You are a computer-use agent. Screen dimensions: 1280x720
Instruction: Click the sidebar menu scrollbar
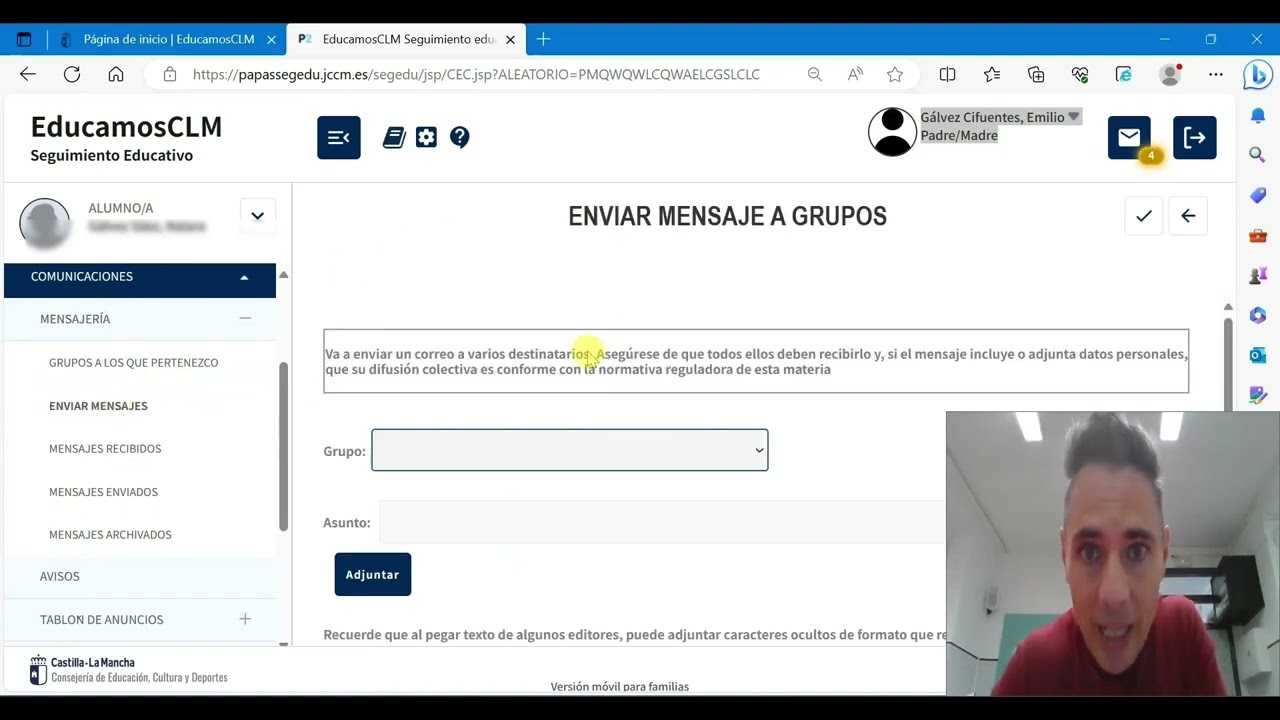click(x=283, y=445)
